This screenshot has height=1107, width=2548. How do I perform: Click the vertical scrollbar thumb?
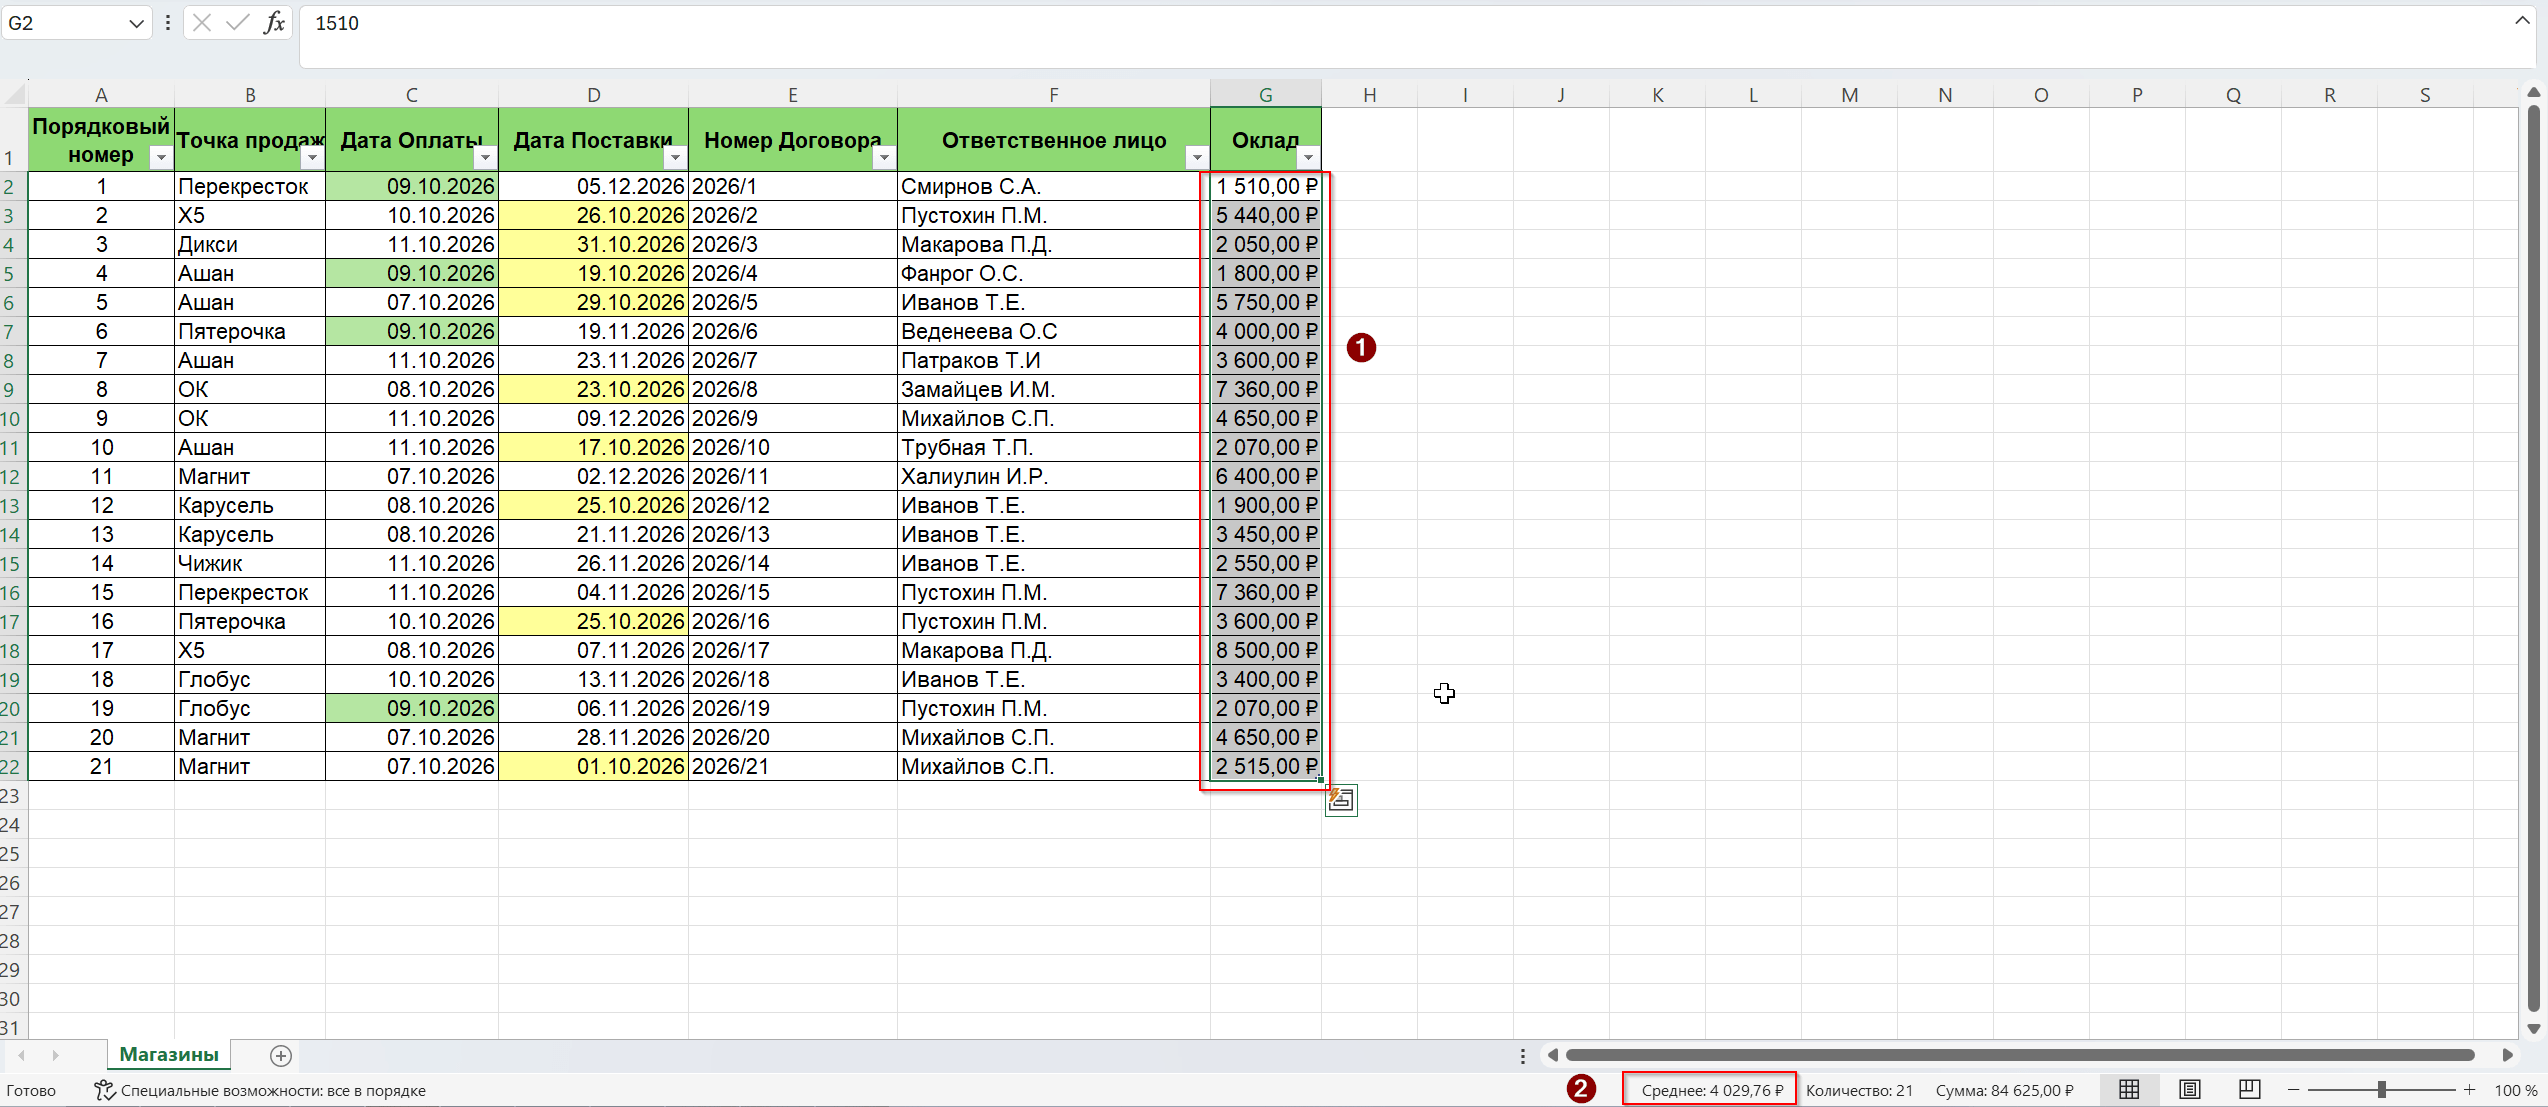(2533, 558)
